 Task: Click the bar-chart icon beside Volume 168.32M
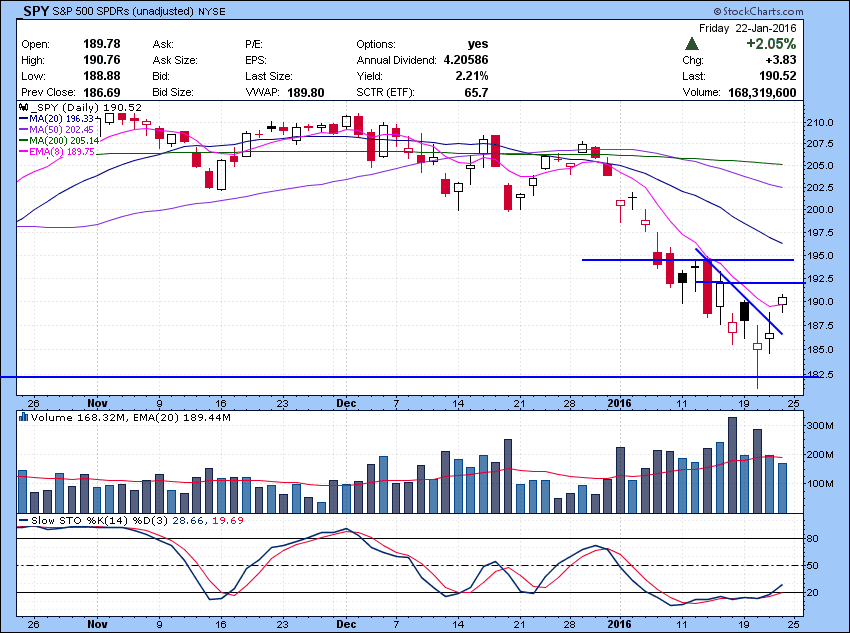coord(23,417)
